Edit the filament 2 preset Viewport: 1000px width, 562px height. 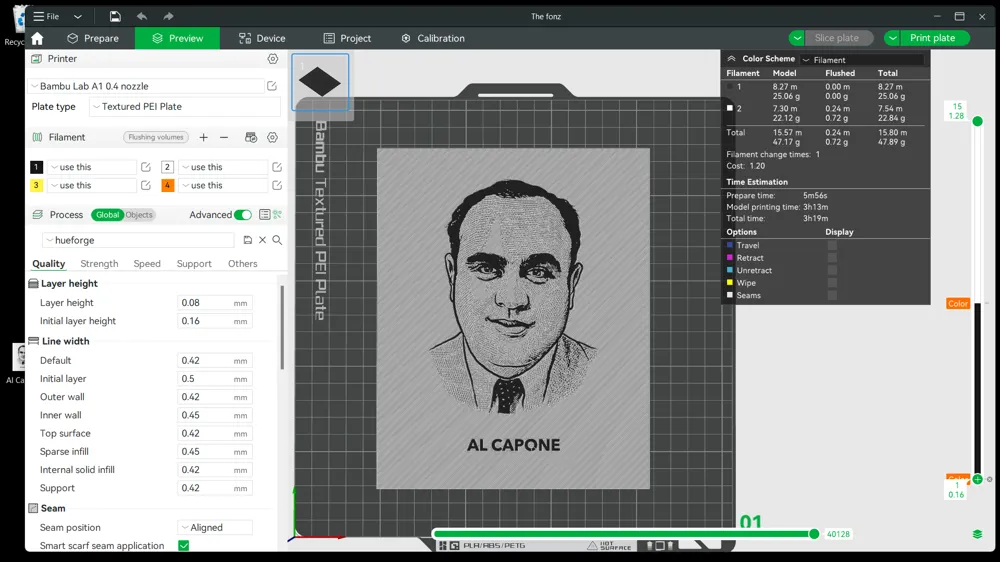tap(277, 167)
